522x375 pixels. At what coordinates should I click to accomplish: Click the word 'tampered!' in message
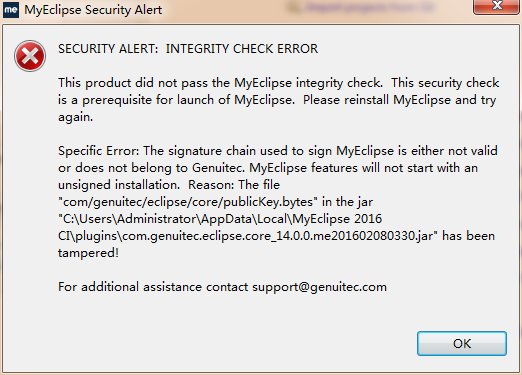pyautogui.click(x=88, y=253)
